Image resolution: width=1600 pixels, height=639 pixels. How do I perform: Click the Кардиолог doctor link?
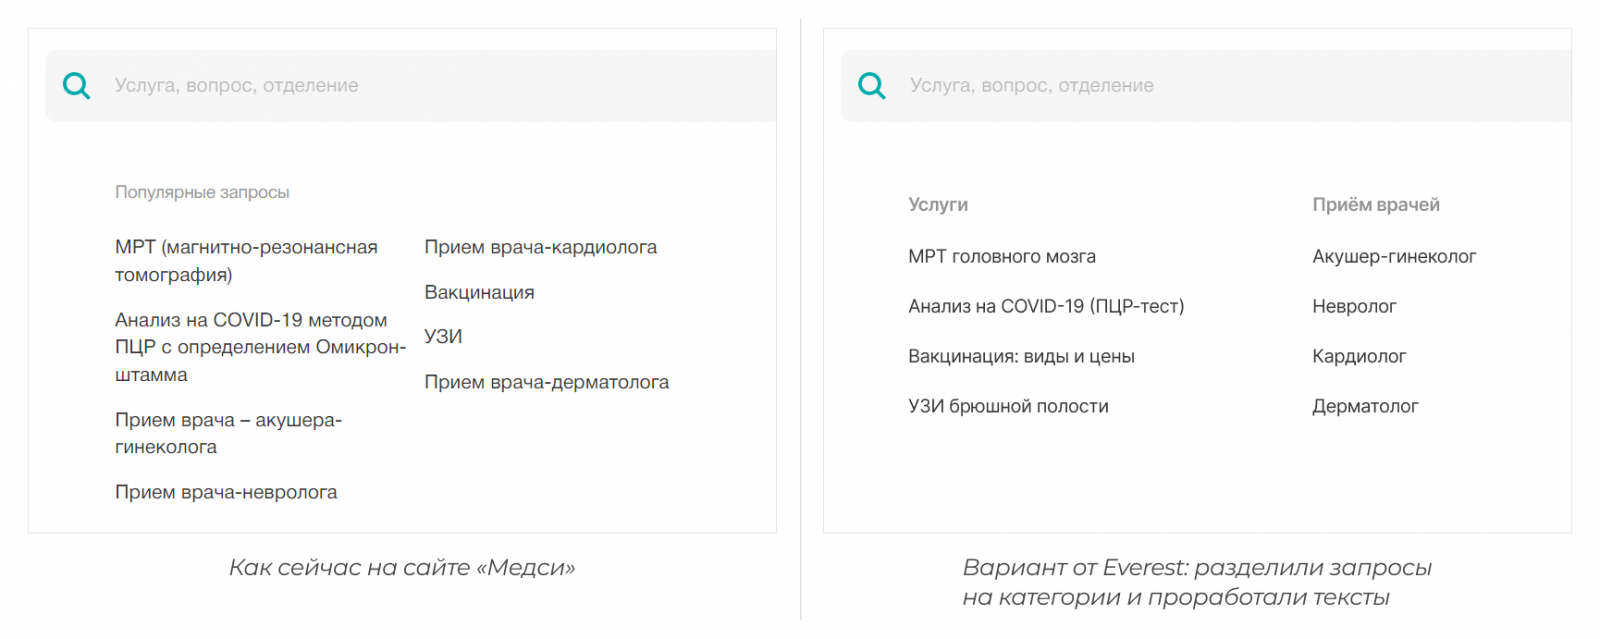click(1359, 357)
